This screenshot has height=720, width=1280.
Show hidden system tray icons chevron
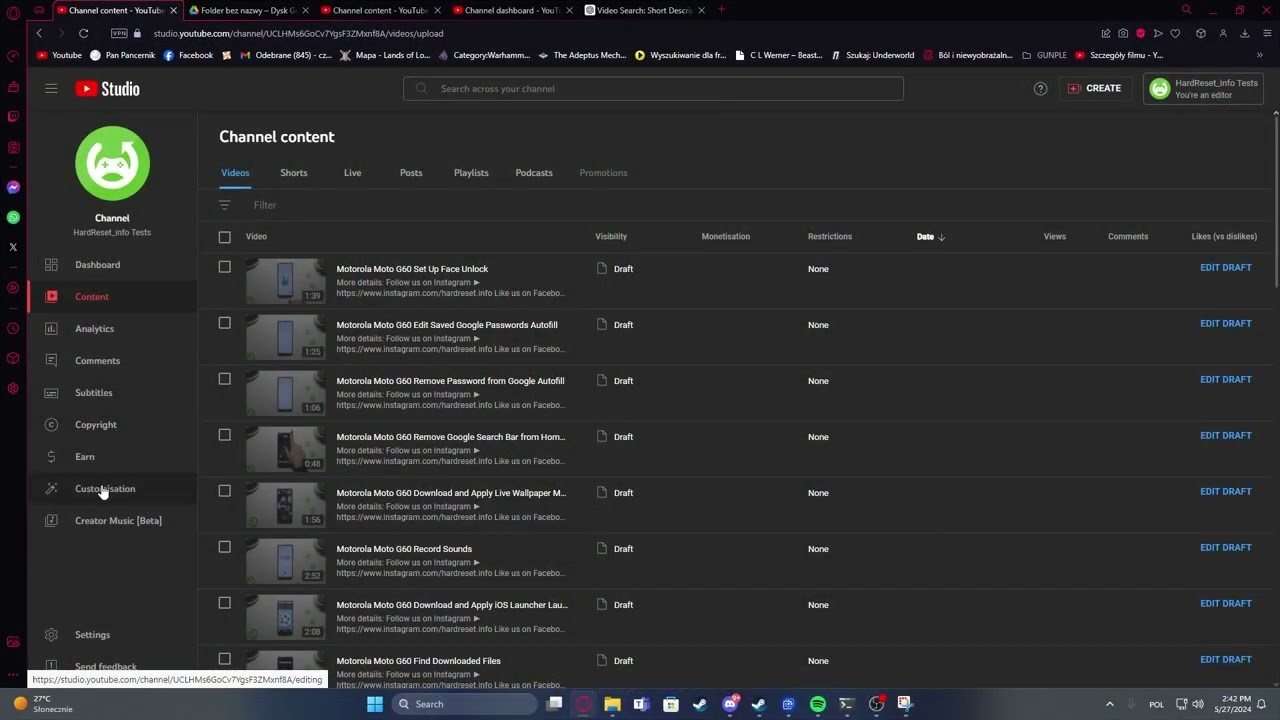[x=1109, y=704]
